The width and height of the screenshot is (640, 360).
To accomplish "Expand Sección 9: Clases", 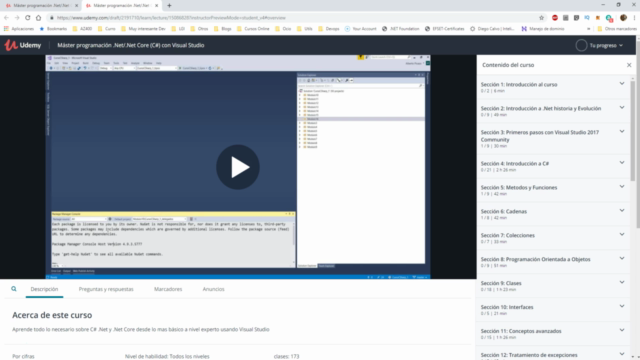I will click(x=553, y=286).
